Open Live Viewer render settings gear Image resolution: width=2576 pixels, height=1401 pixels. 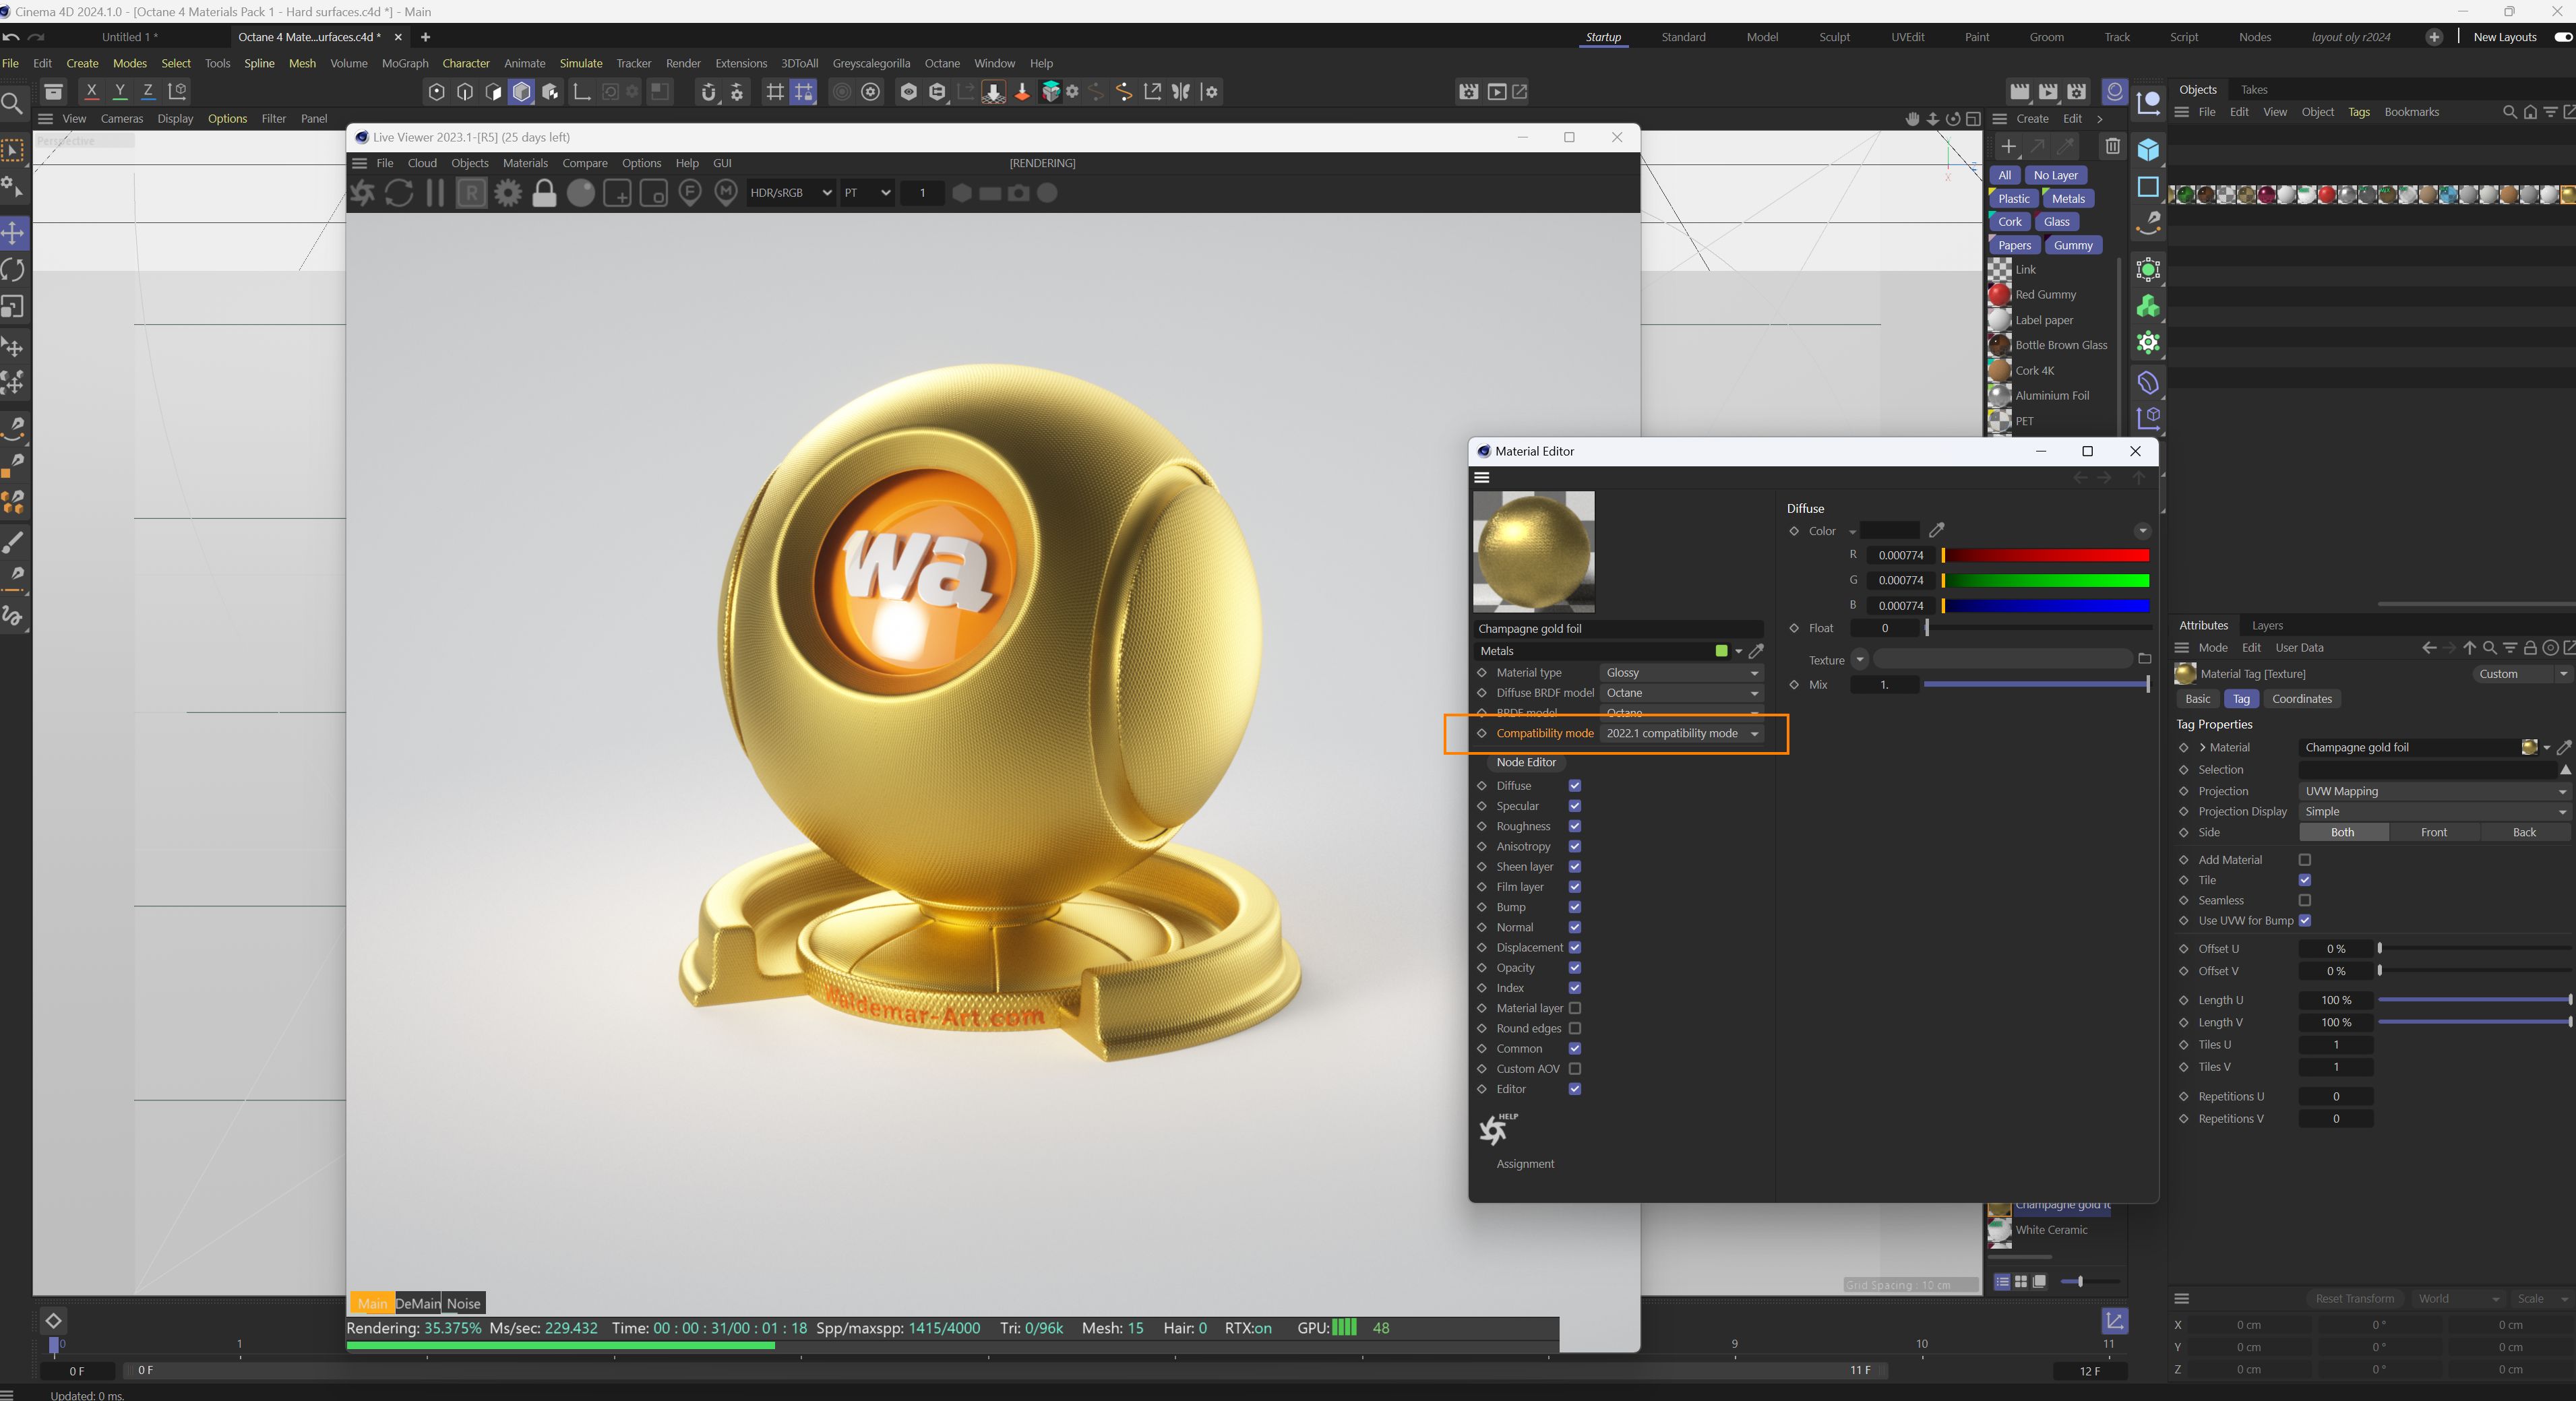coord(508,193)
